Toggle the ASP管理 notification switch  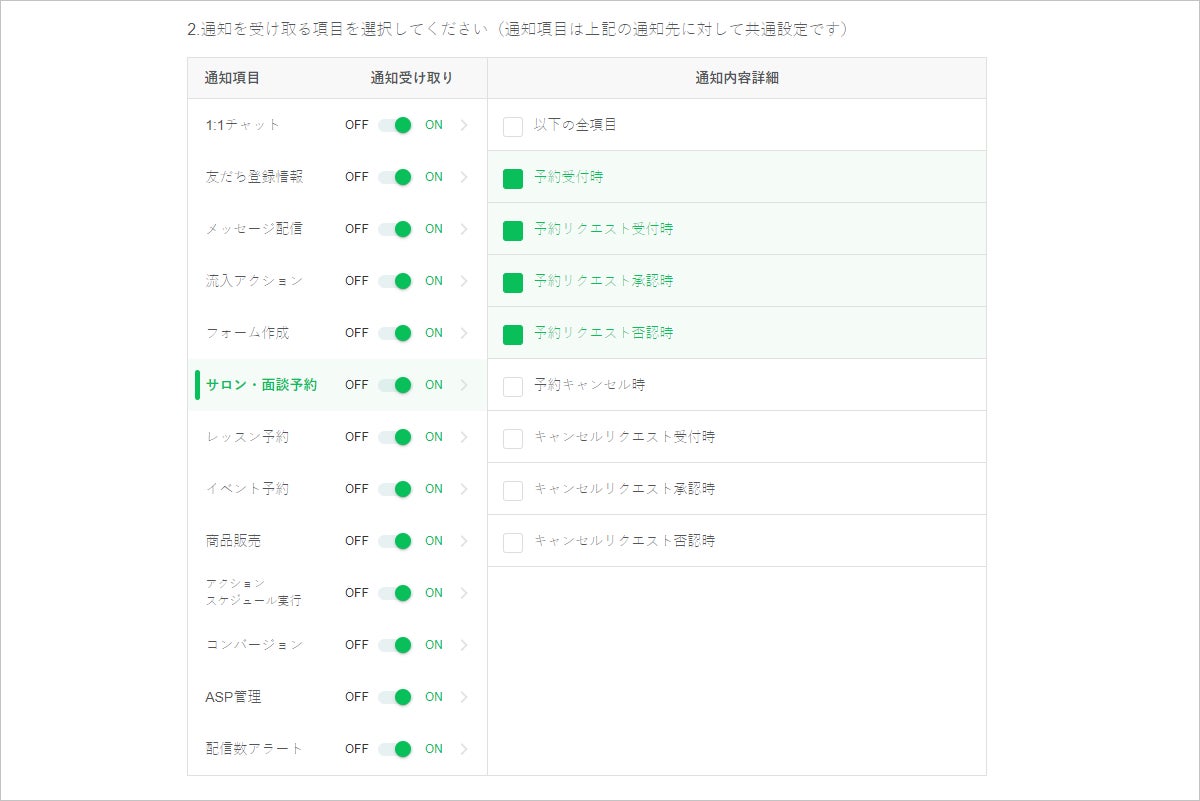(x=395, y=697)
